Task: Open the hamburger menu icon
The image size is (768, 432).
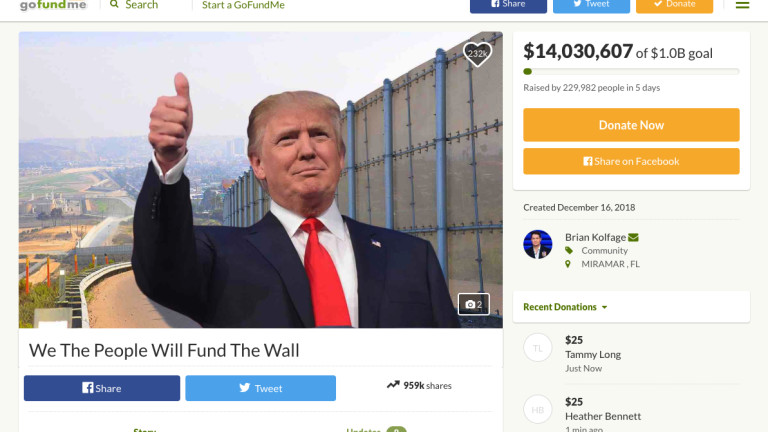Action: point(743,5)
